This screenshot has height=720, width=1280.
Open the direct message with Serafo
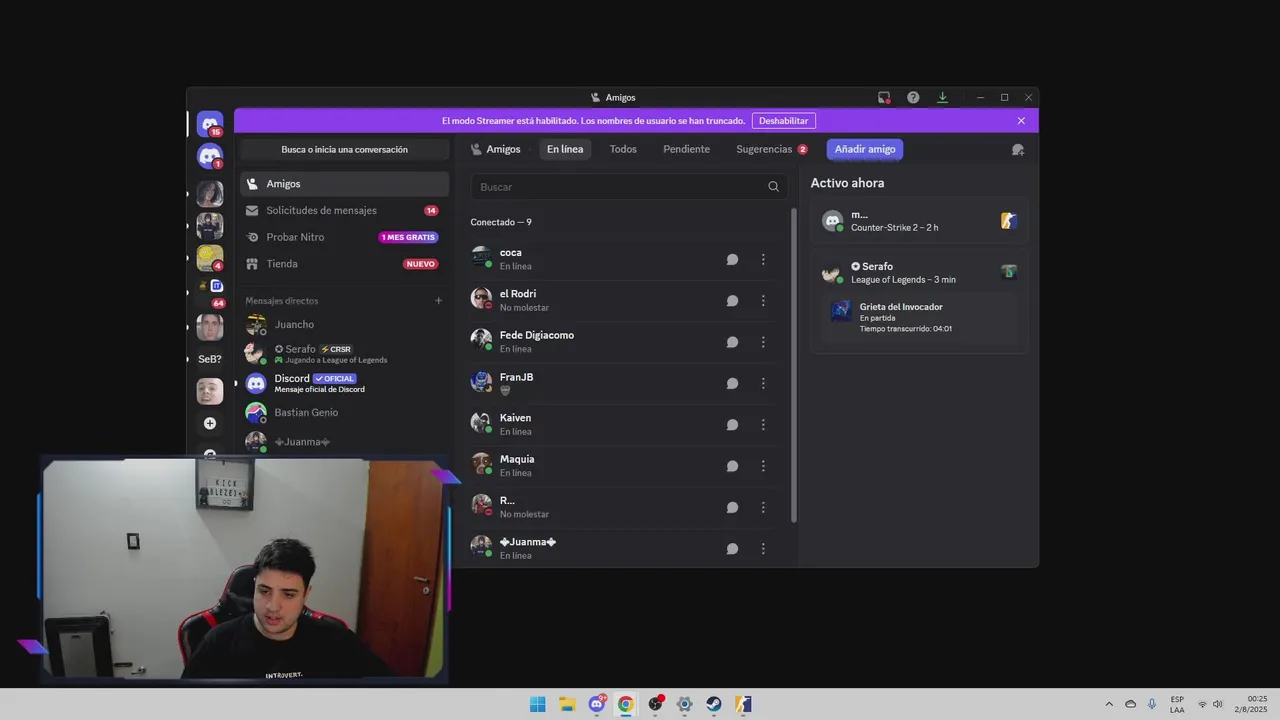tap(344, 353)
